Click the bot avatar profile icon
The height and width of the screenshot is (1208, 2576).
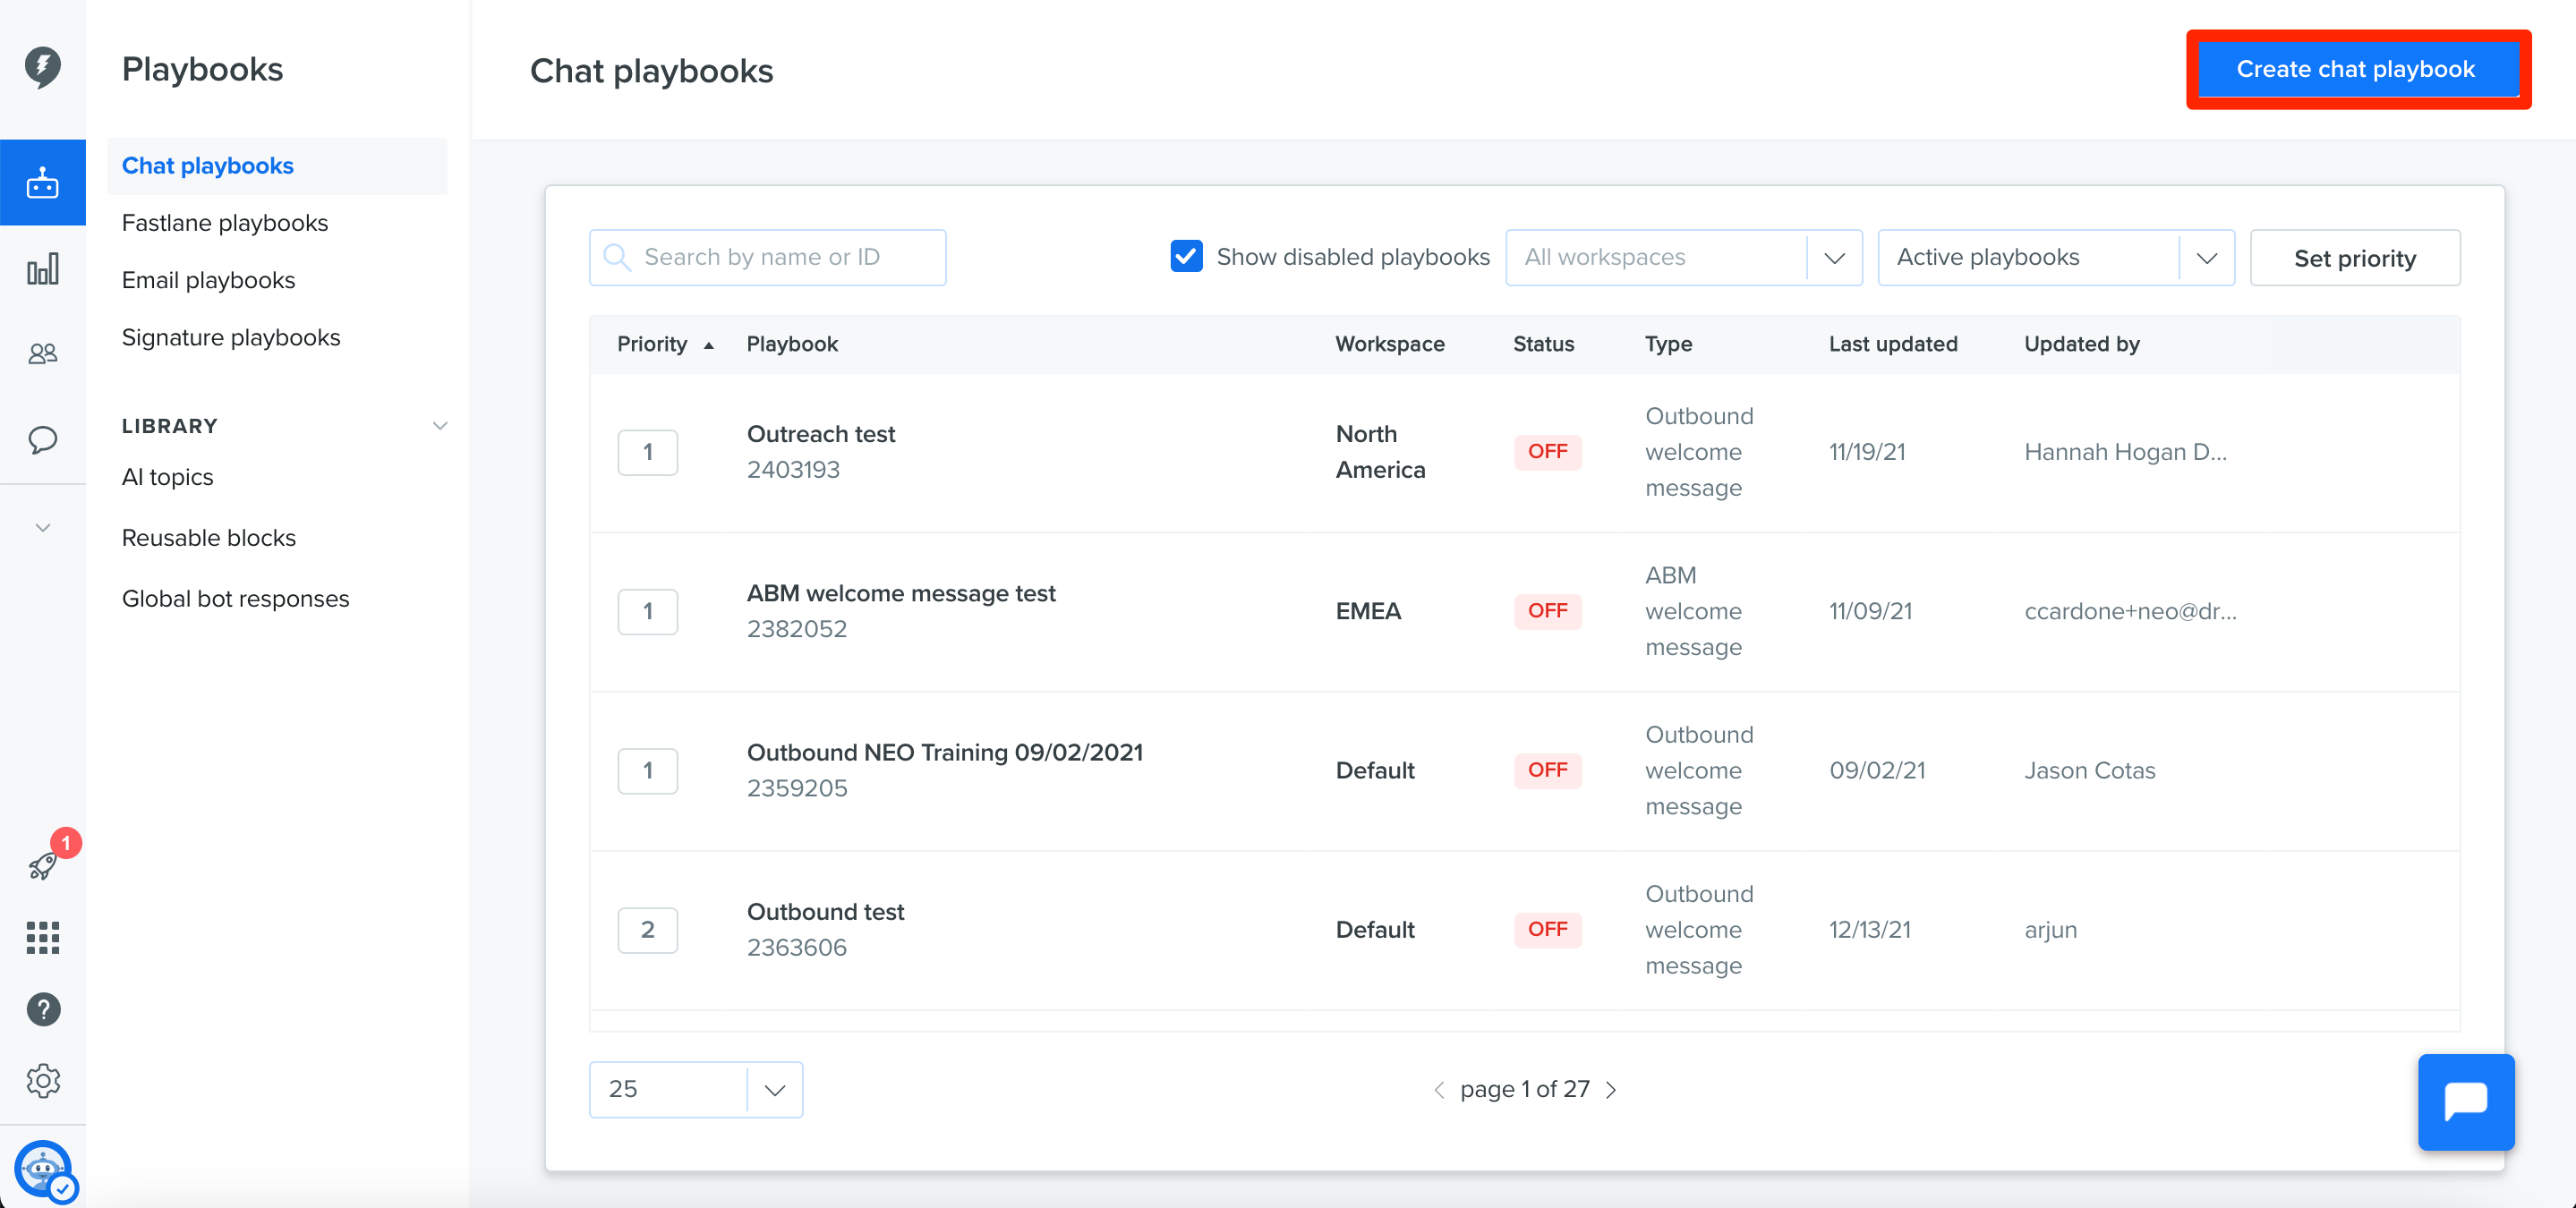(42, 1168)
